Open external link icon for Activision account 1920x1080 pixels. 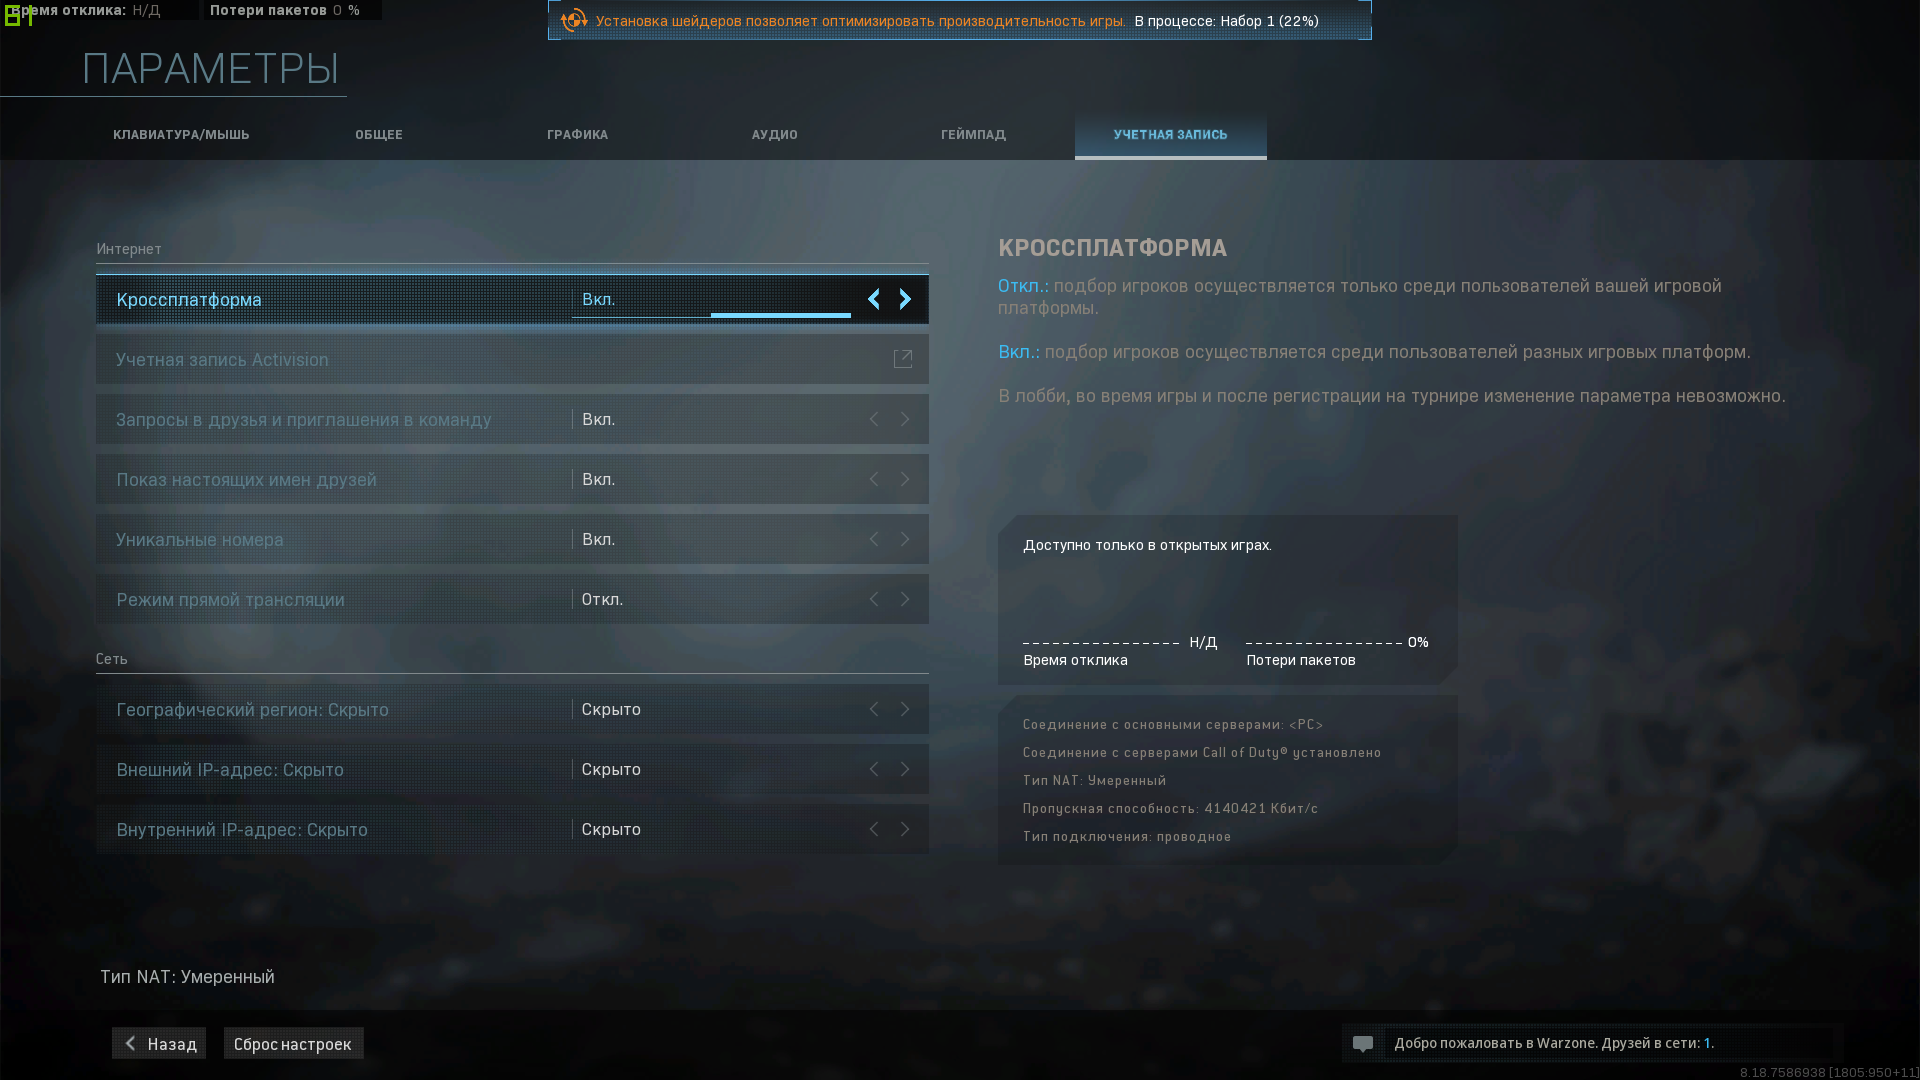tap(902, 359)
